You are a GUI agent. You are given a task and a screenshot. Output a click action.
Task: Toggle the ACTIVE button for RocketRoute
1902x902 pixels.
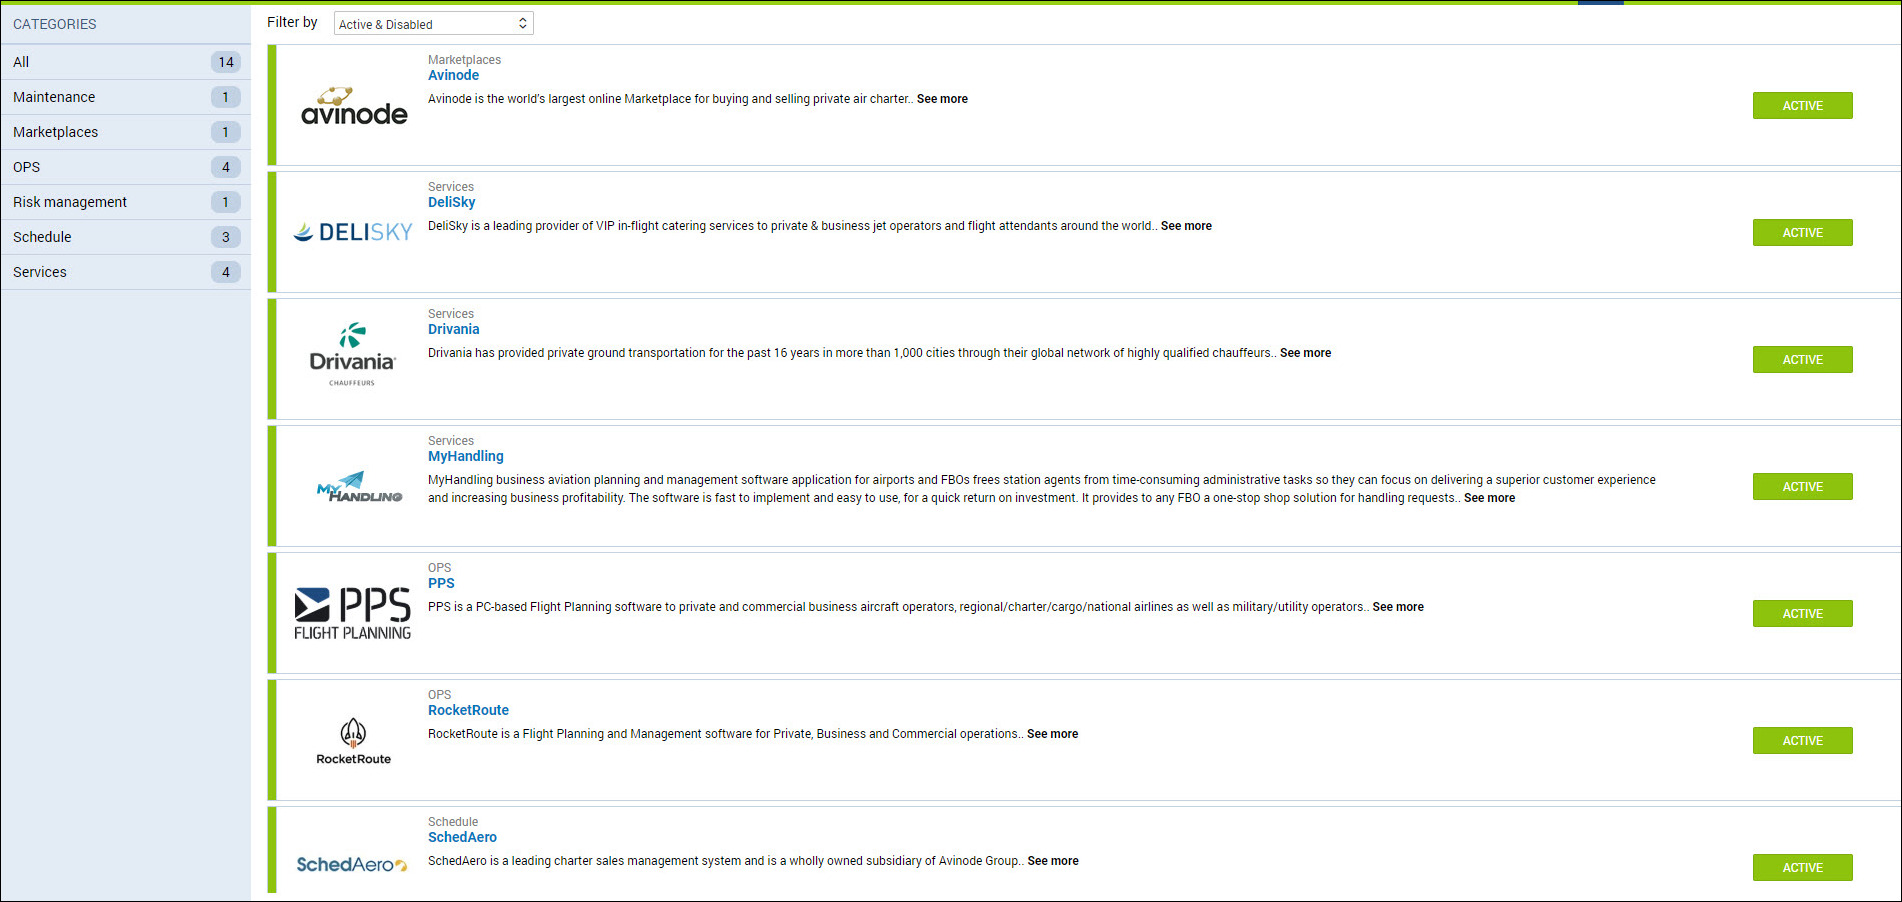pos(1802,741)
